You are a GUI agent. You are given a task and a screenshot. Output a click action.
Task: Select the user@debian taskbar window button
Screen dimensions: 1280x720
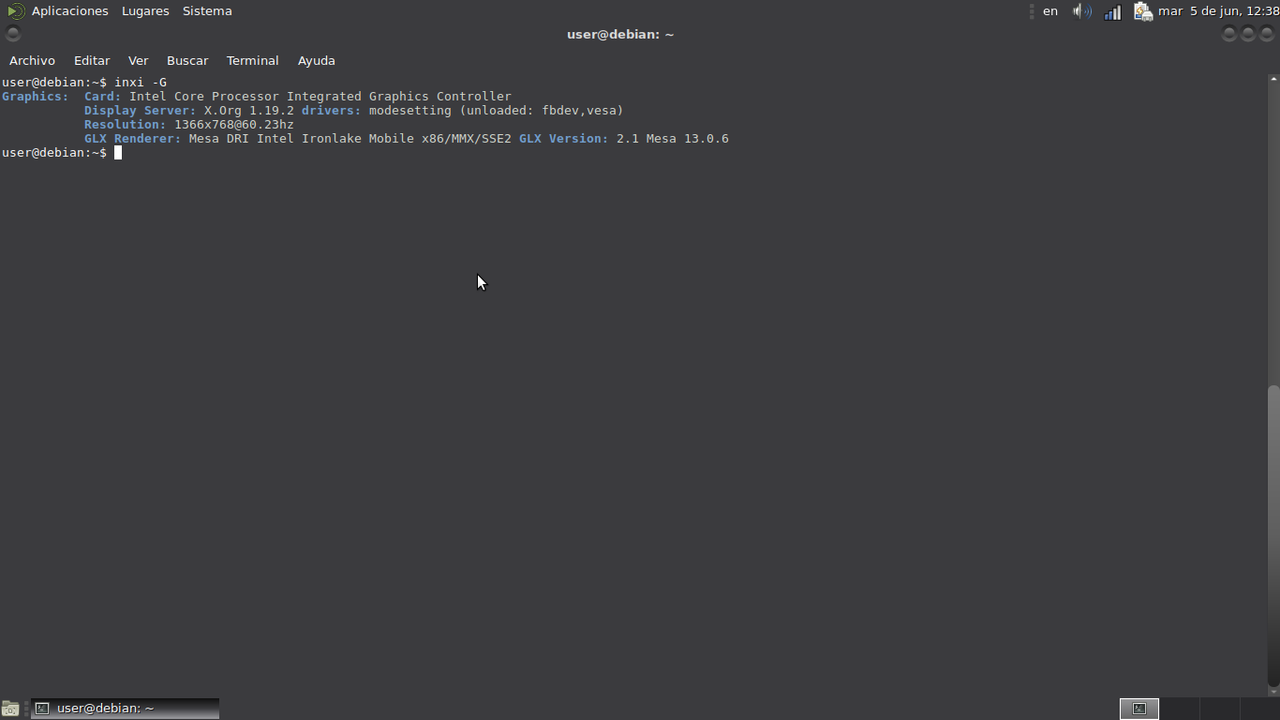pos(125,708)
